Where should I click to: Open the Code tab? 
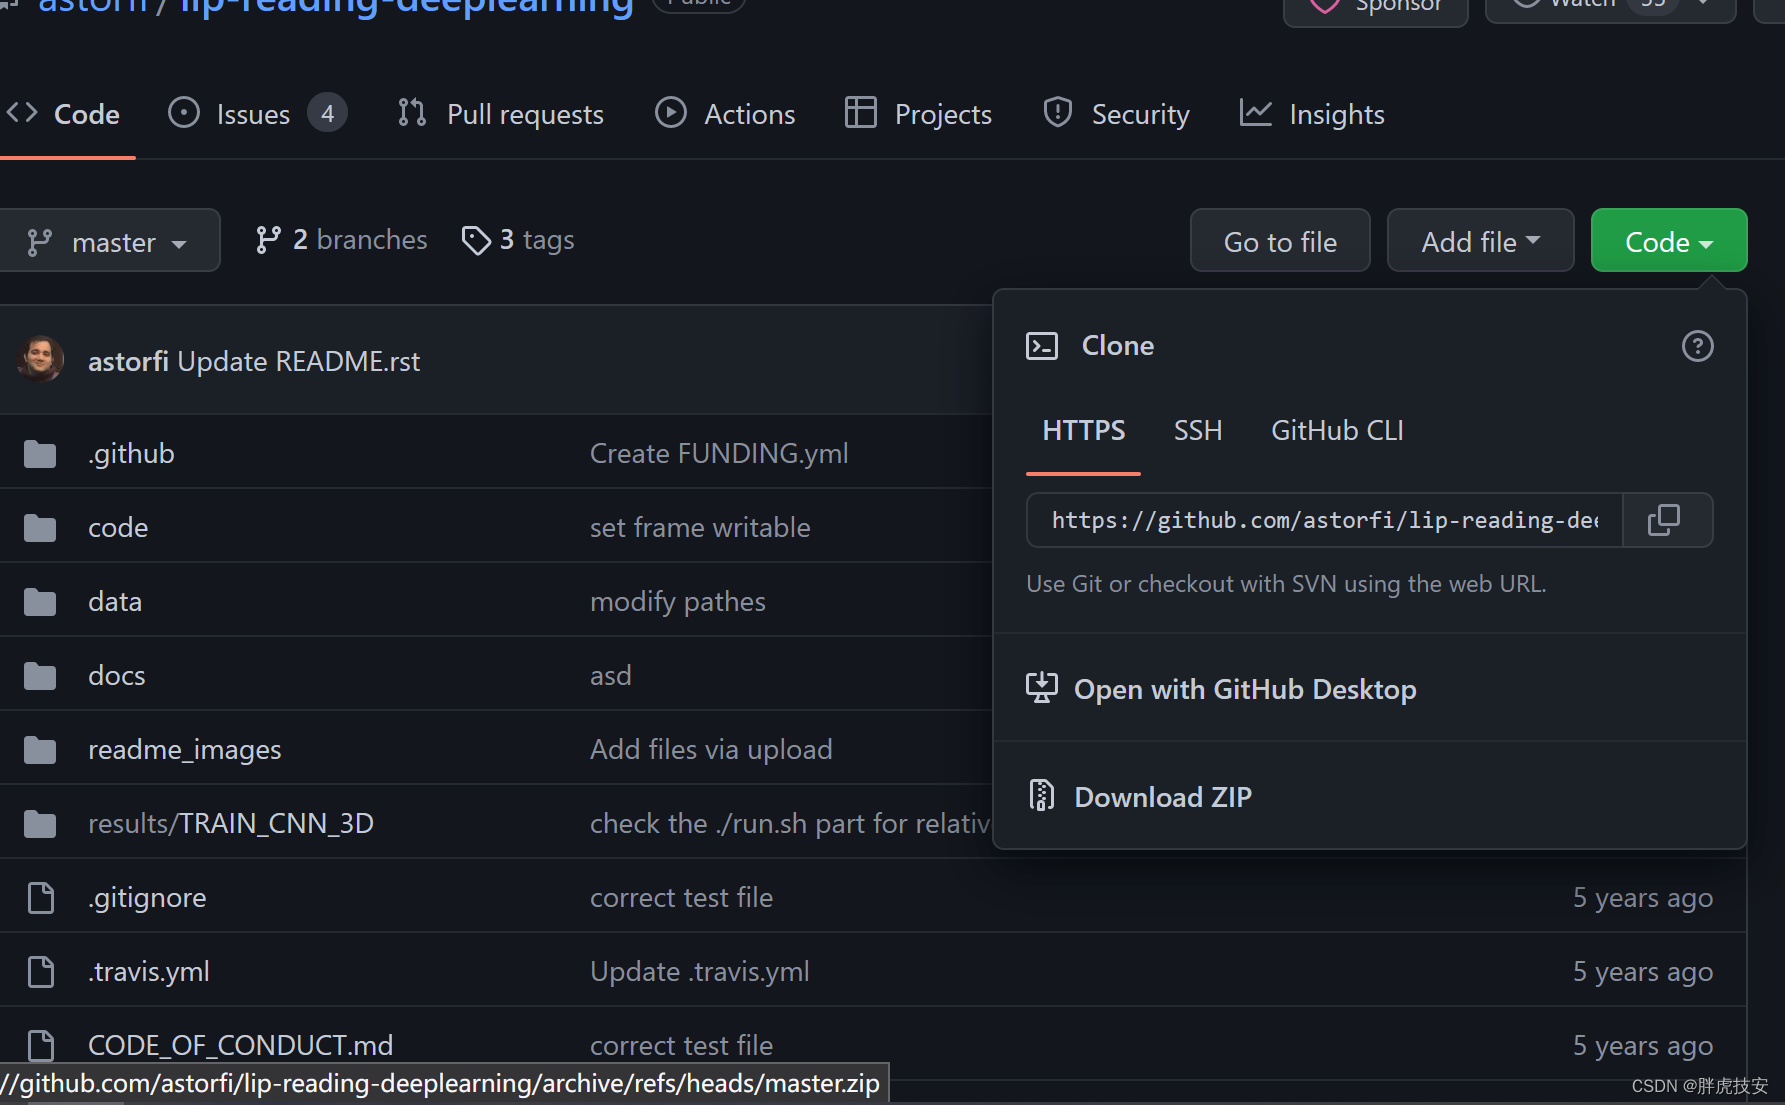pos(64,114)
